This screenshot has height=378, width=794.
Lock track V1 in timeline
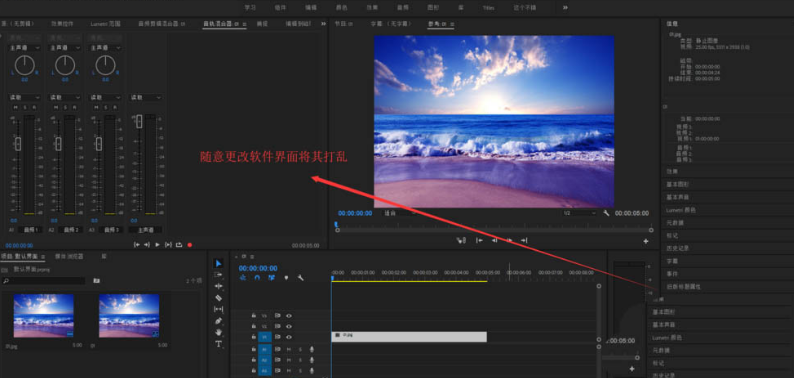[x=253, y=337]
